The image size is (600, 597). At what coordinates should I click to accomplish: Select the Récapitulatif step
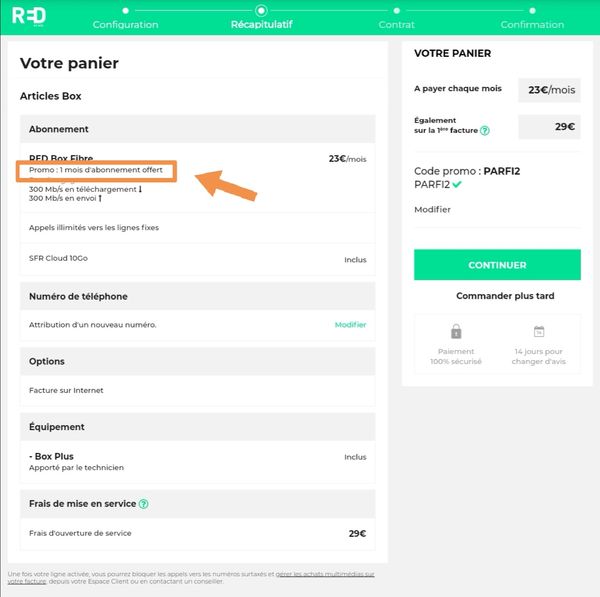[x=262, y=24]
